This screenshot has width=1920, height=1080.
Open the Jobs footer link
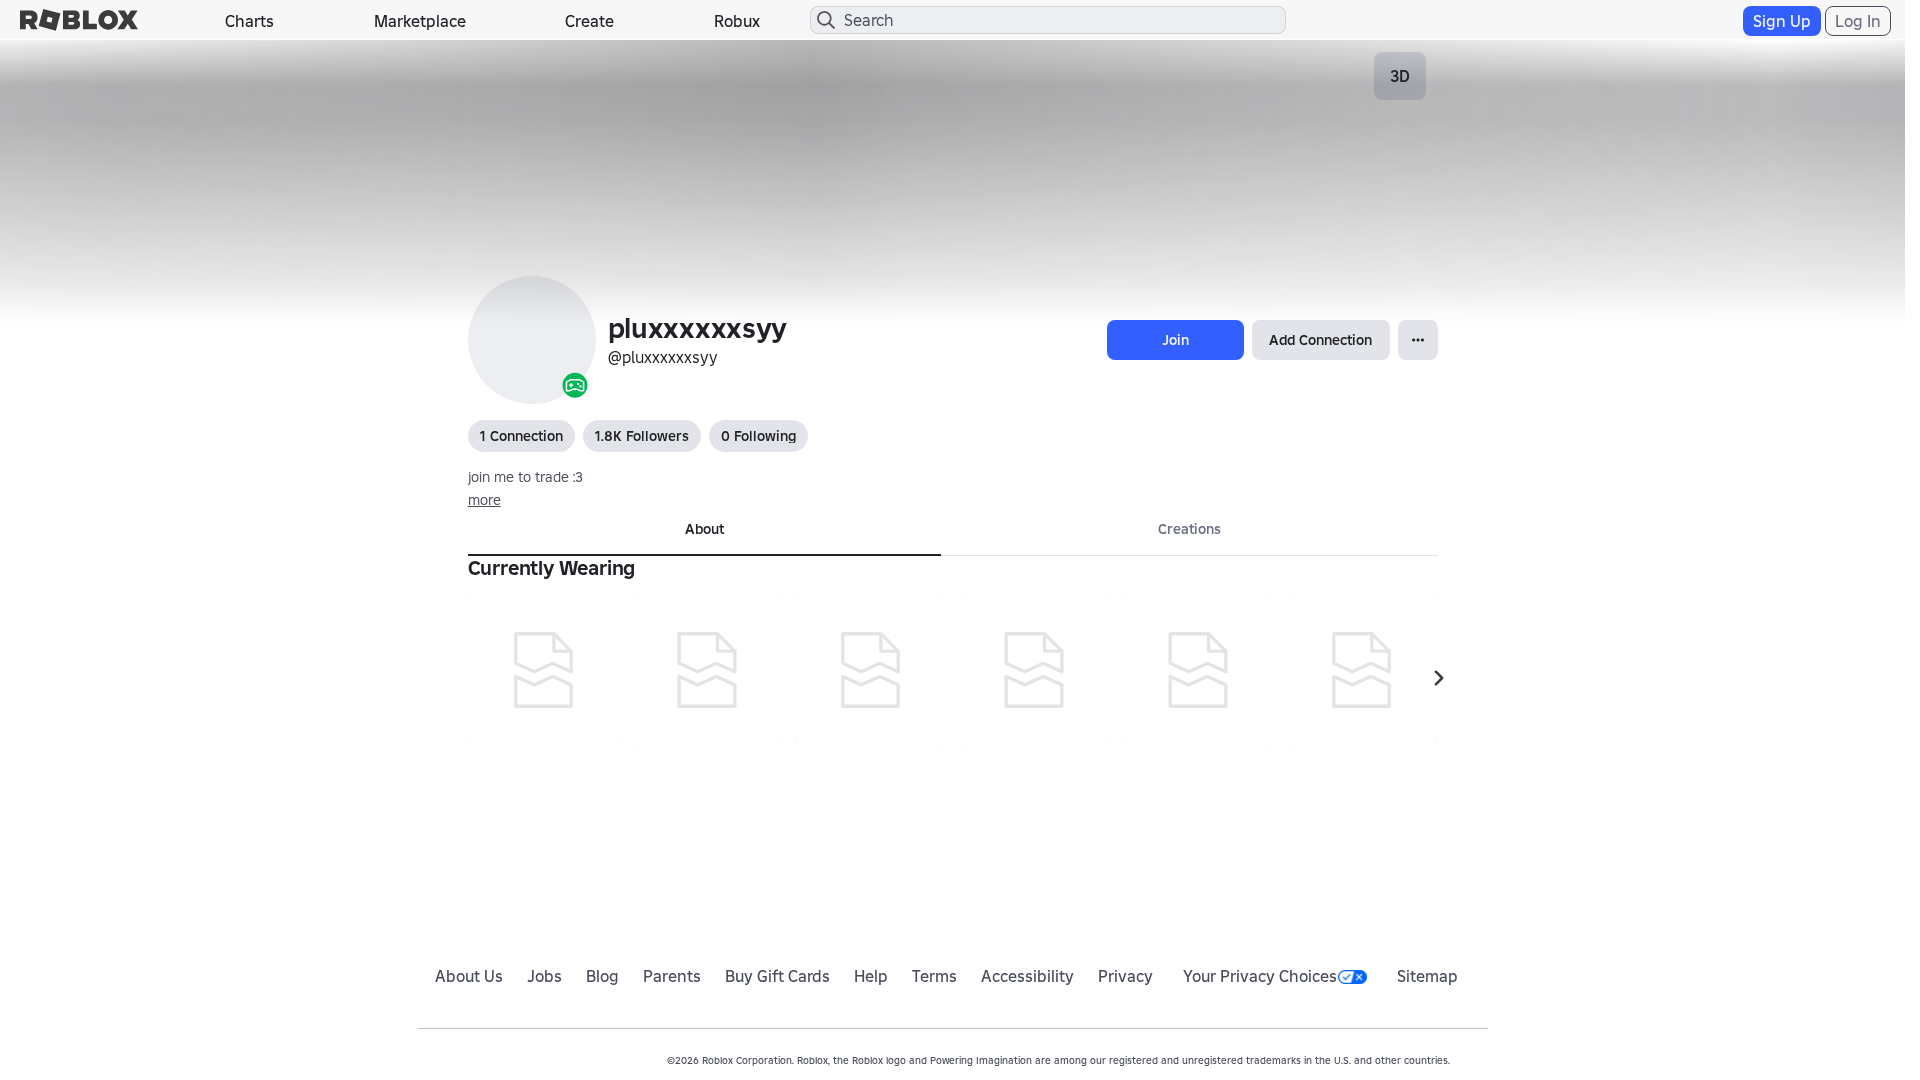pyautogui.click(x=544, y=976)
